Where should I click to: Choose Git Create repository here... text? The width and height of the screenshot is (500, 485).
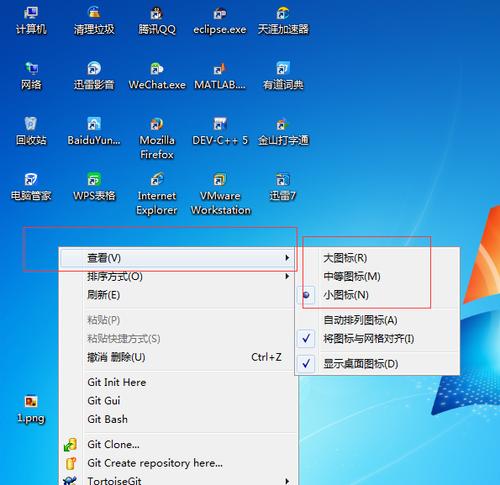pyautogui.click(x=155, y=463)
